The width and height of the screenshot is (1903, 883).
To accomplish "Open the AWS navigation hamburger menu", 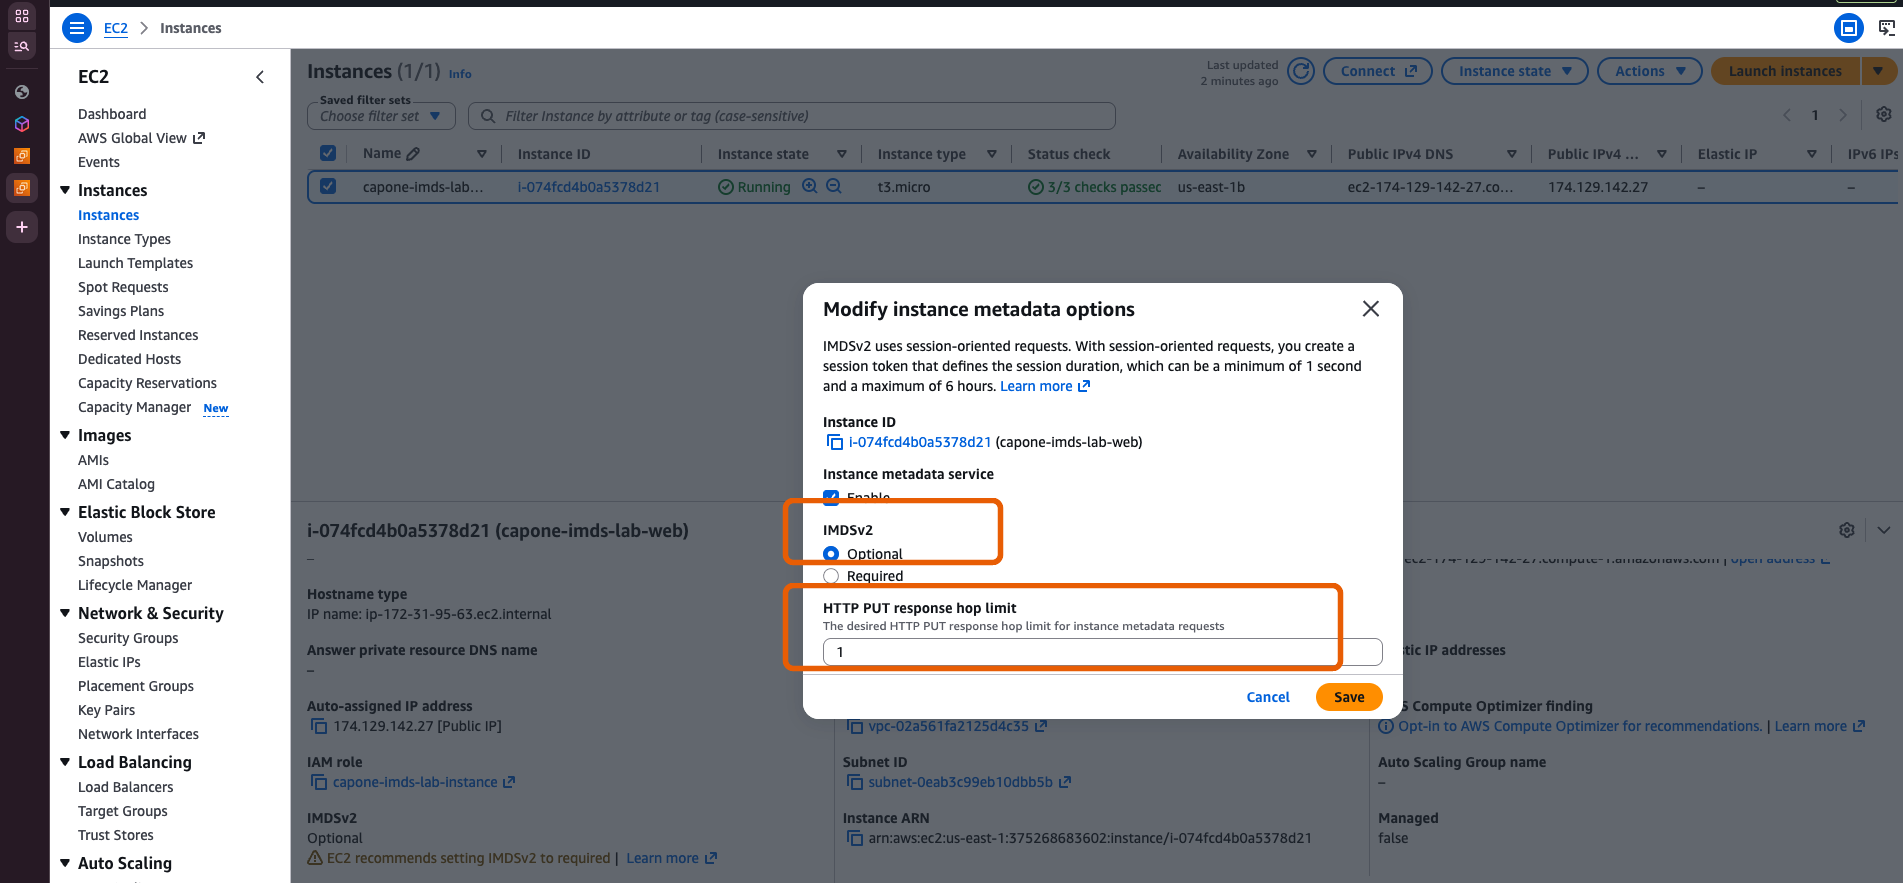I will [x=77, y=28].
